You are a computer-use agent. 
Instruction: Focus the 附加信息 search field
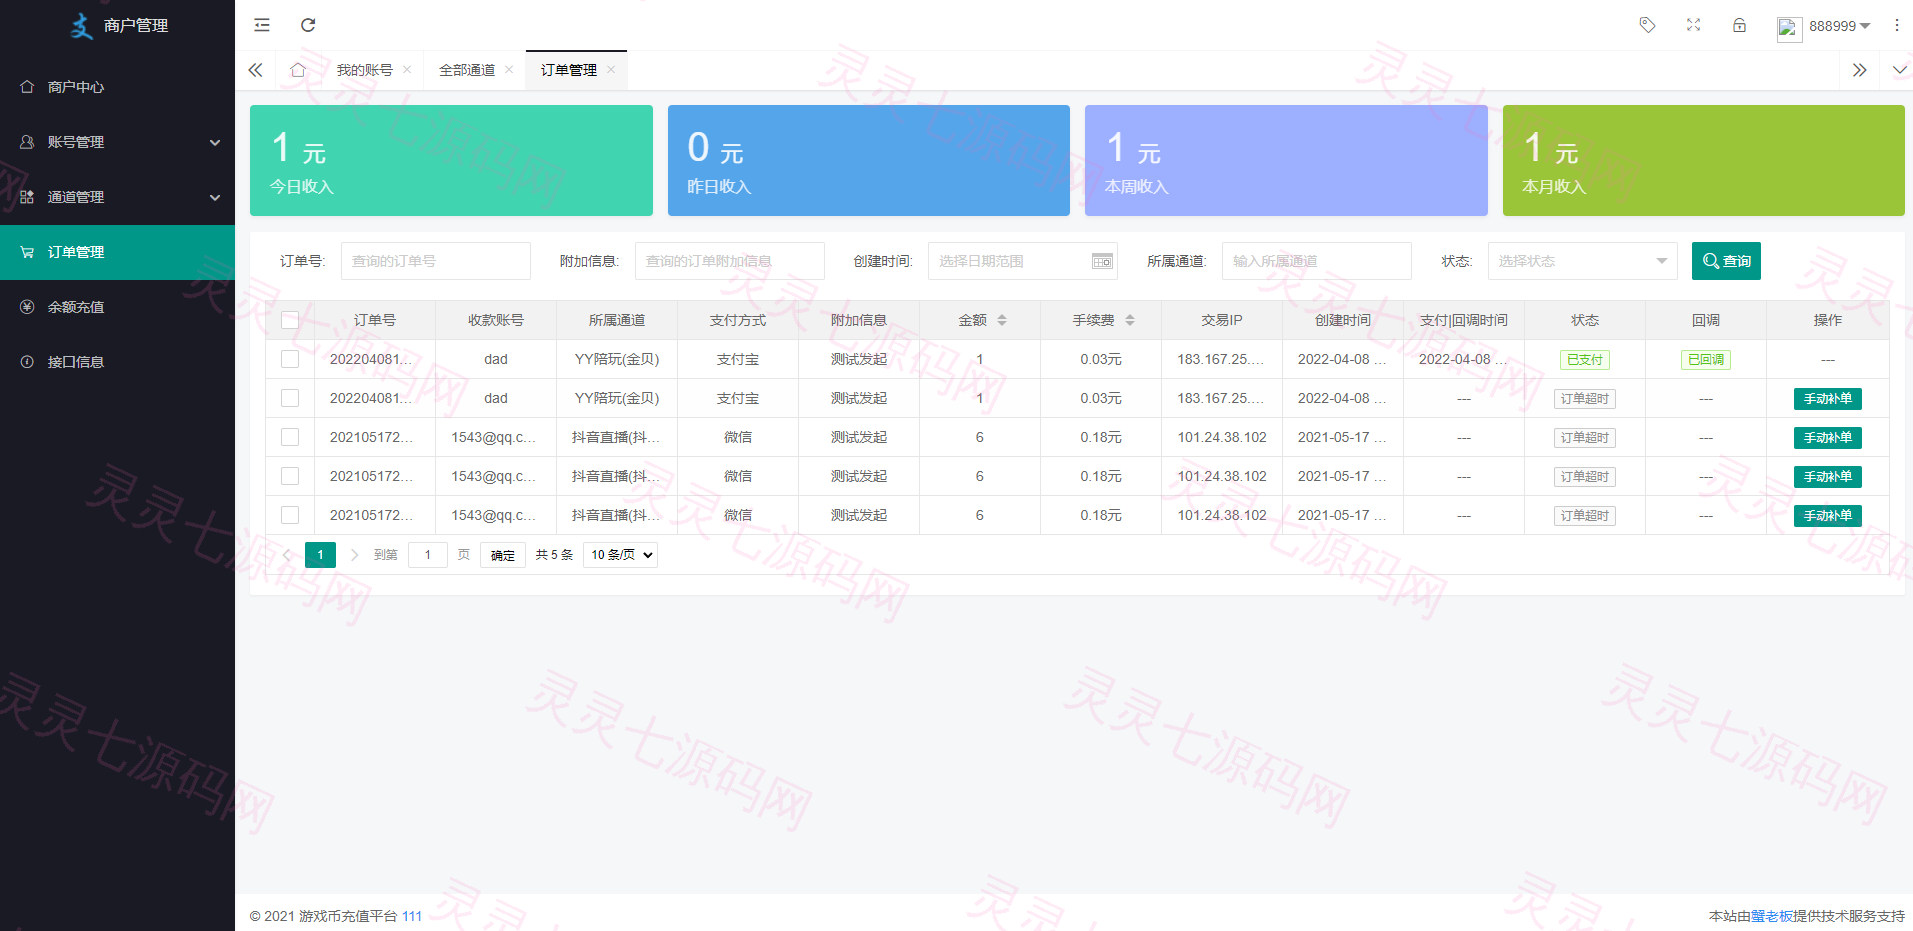tap(730, 261)
